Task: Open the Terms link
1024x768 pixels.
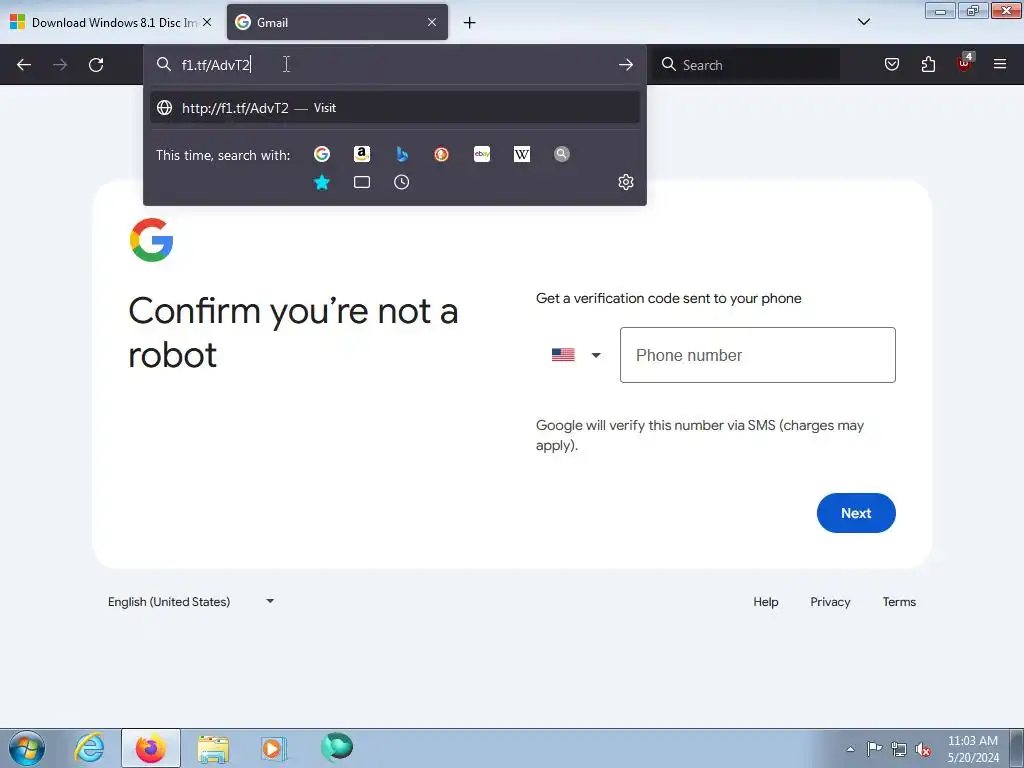Action: pyautogui.click(x=899, y=601)
